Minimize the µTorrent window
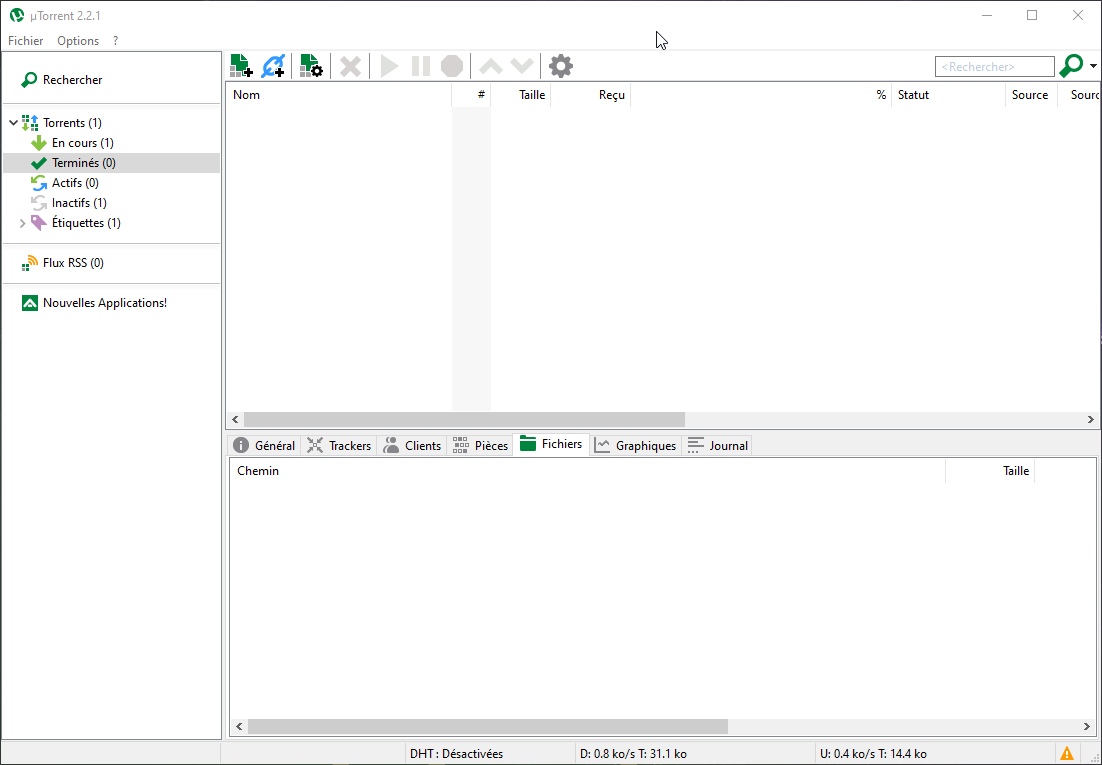Image resolution: width=1102 pixels, height=765 pixels. [987, 15]
